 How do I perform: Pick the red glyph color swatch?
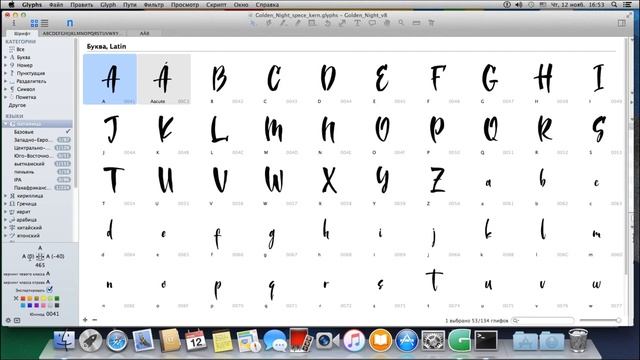click(23, 298)
